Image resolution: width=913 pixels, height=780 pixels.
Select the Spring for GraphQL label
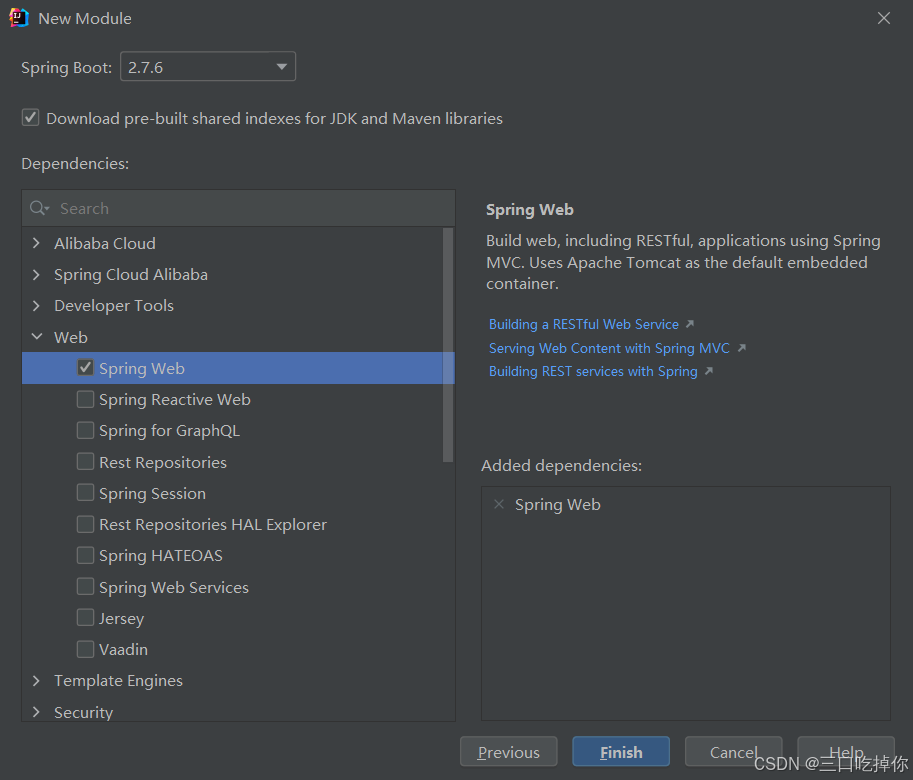pos(169,431)
